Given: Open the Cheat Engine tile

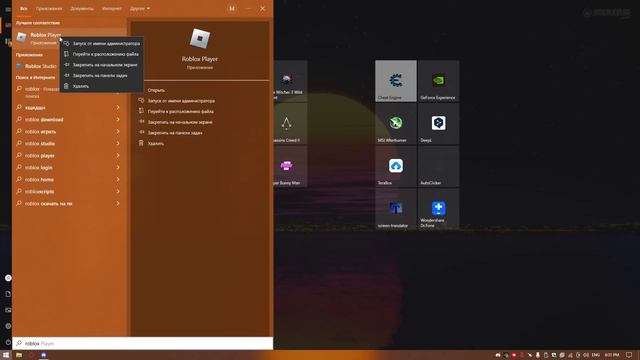Looking at the screenshot, I should [x=396, y=81].
